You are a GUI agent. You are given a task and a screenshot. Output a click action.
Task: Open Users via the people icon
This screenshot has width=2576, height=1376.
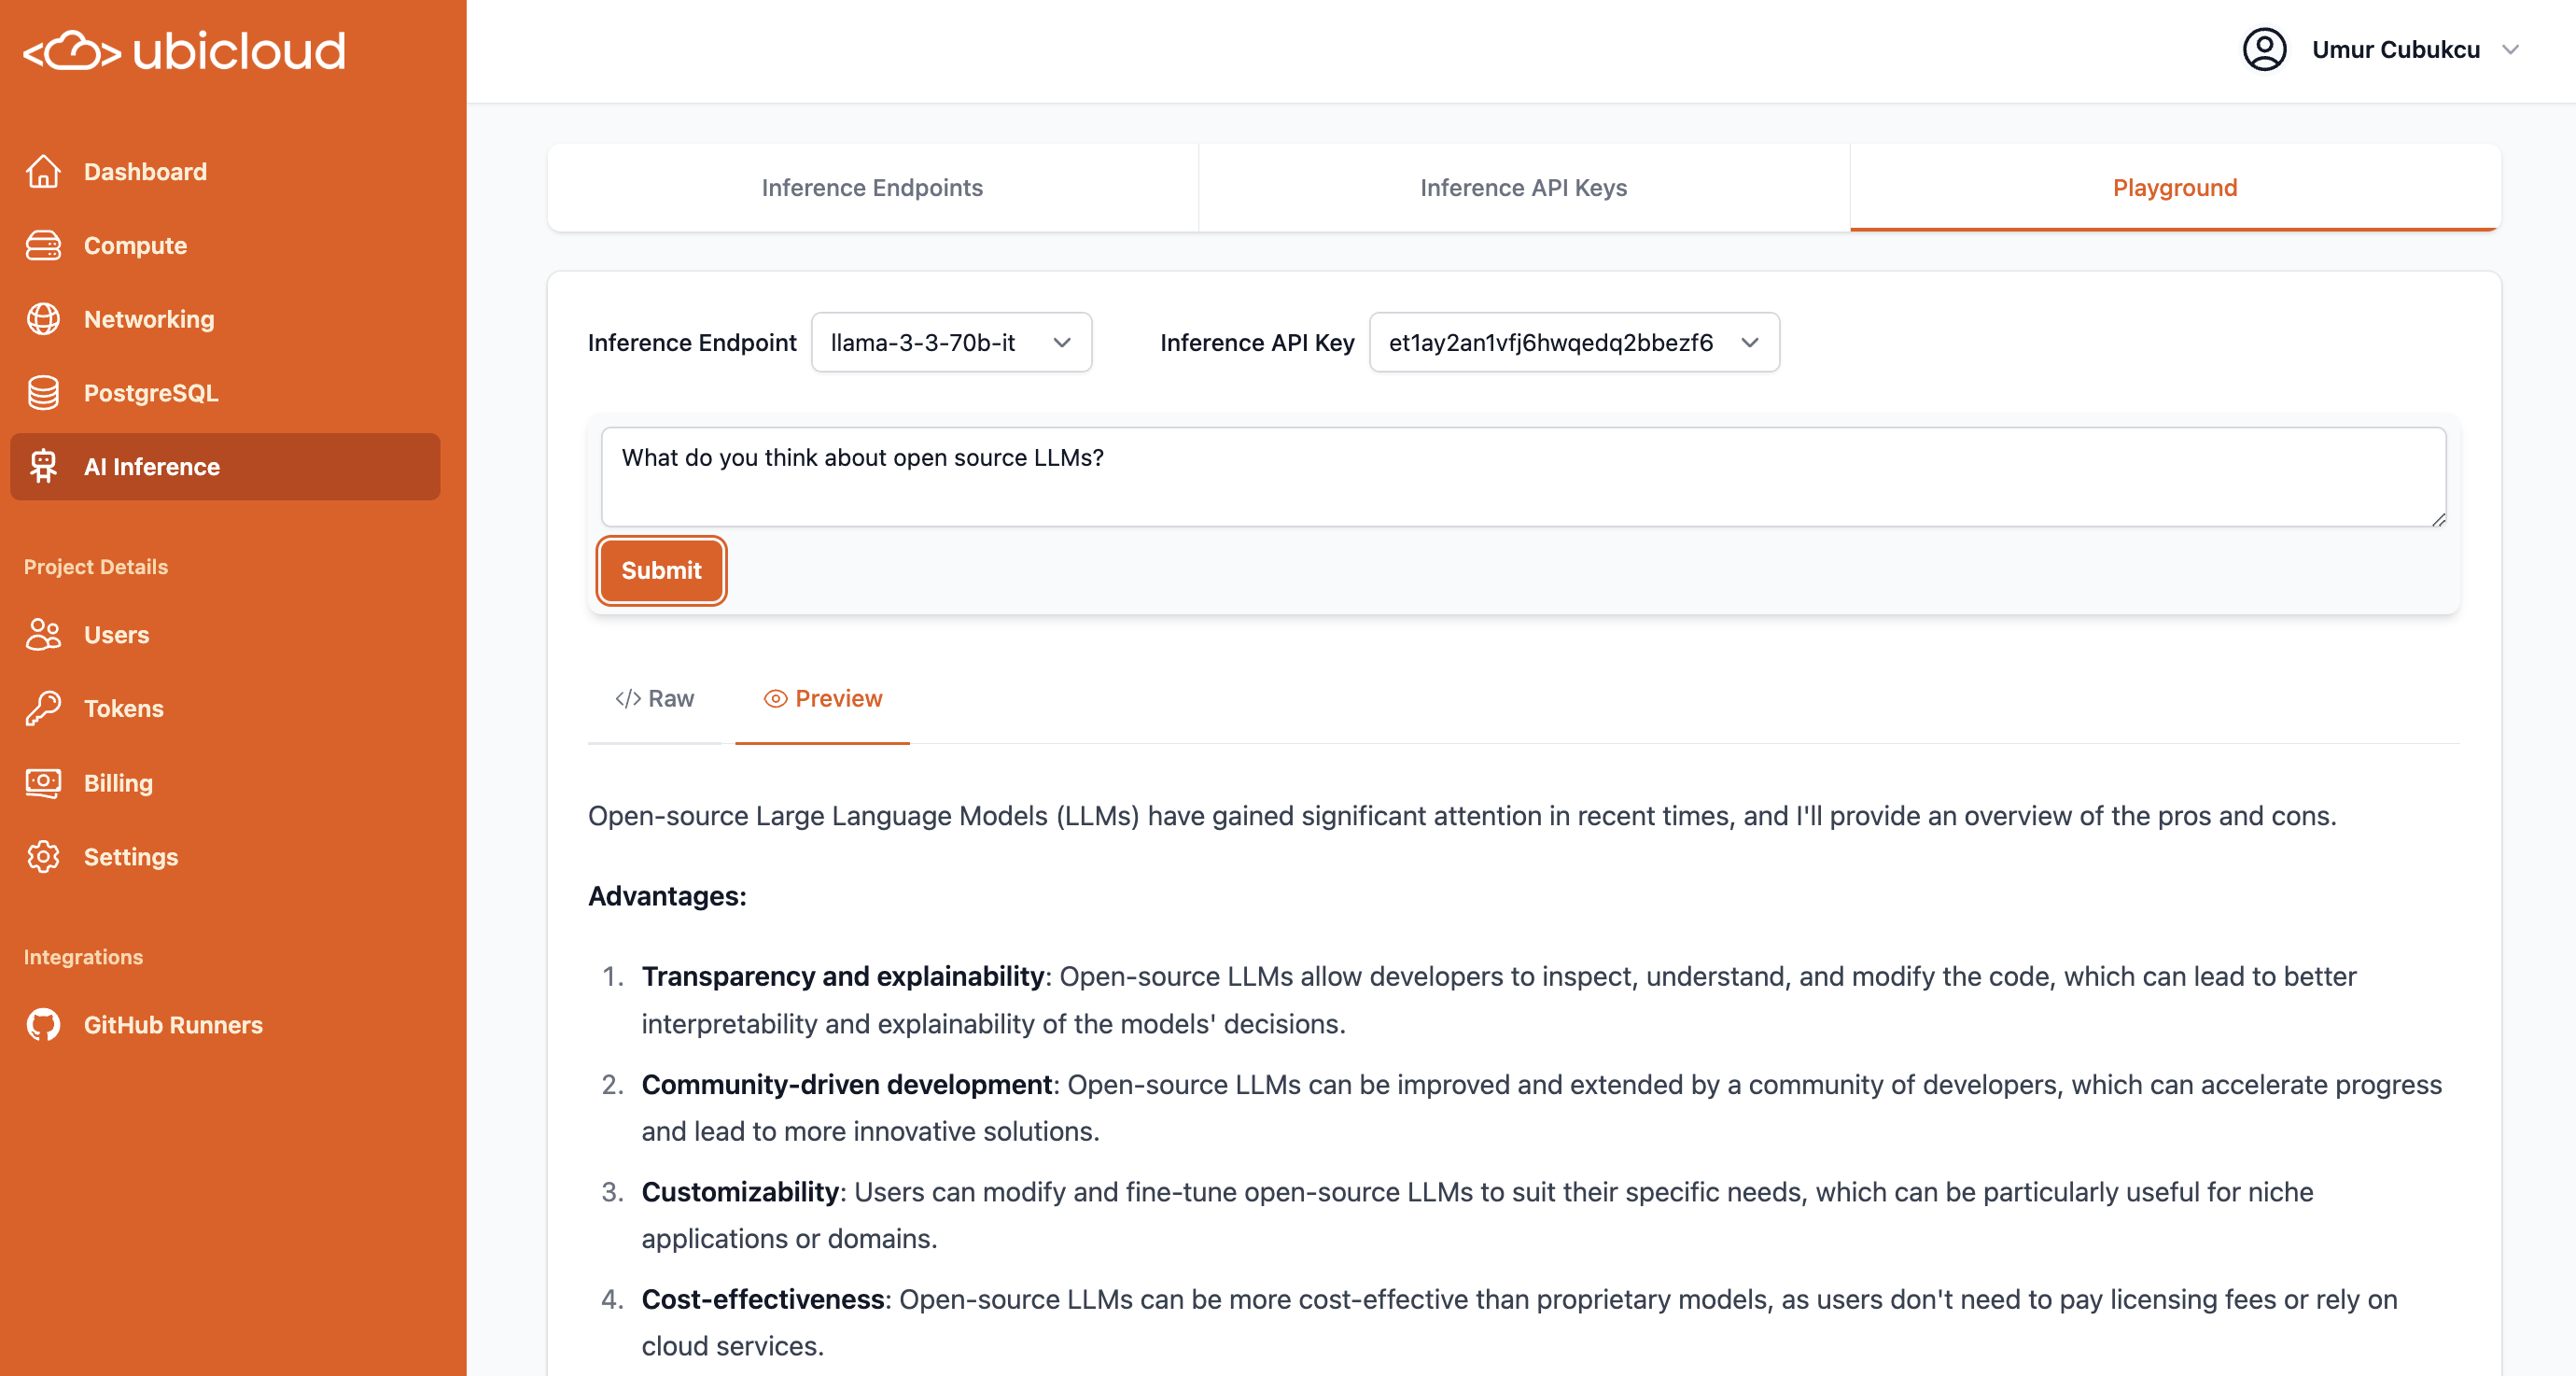pos(43,635)
